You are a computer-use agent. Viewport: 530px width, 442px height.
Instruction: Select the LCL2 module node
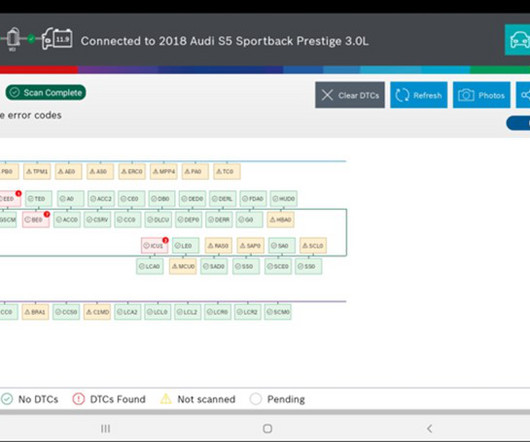click(x=188, y=312)
